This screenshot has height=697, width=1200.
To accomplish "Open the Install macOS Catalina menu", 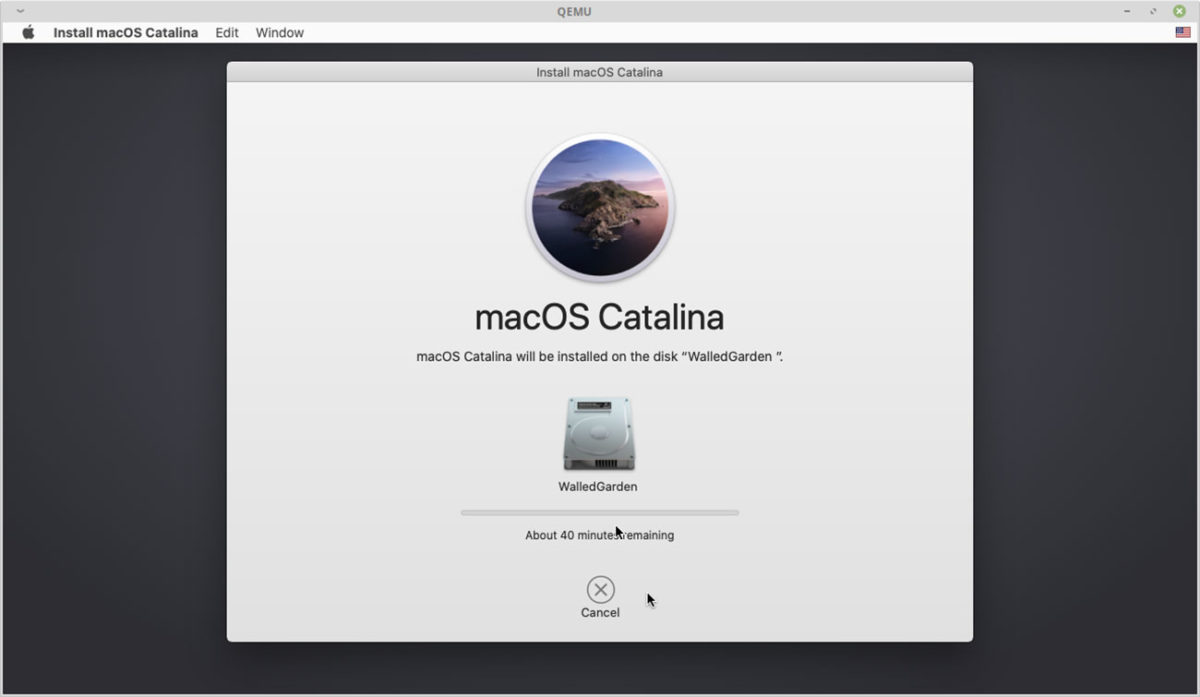I will (124, 32).
